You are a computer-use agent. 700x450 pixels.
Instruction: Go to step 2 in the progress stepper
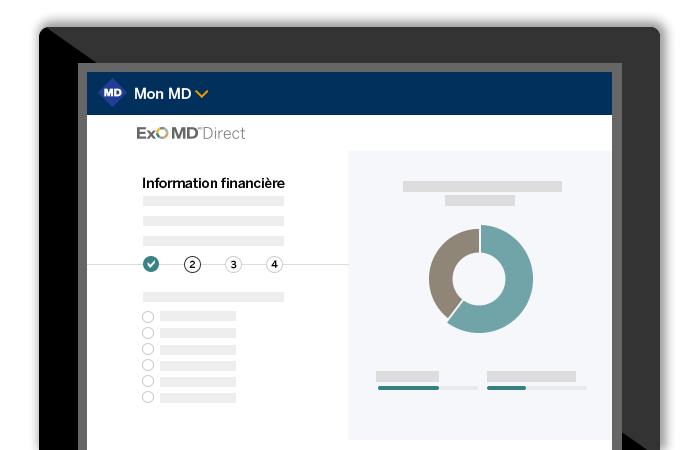pos(192,264)
